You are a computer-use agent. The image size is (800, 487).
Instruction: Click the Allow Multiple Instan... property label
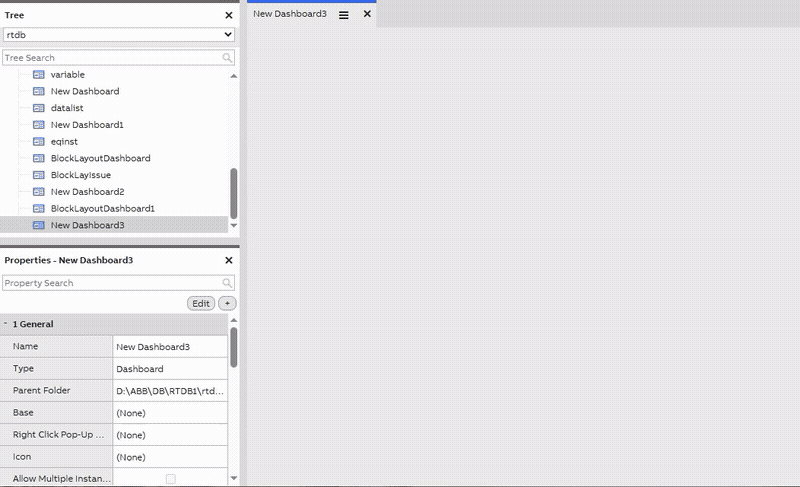(x=62, y=479)
